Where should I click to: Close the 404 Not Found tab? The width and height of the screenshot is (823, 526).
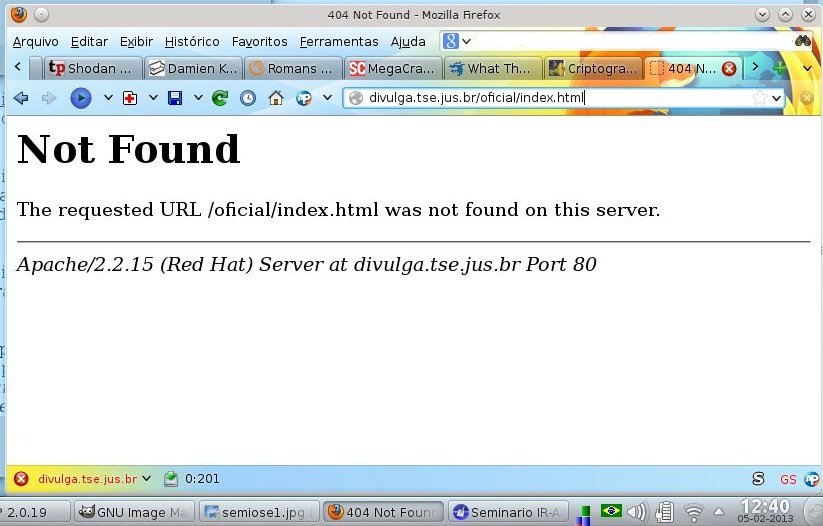729,68
